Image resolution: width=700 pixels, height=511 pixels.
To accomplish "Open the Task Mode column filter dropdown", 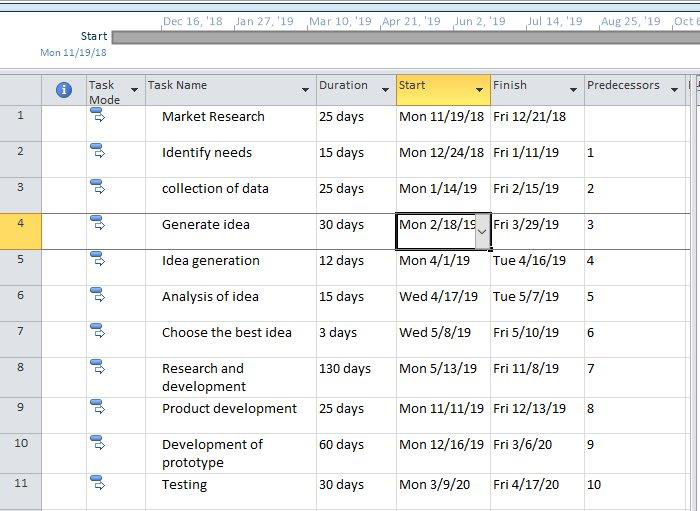I will tap(134, 90).
